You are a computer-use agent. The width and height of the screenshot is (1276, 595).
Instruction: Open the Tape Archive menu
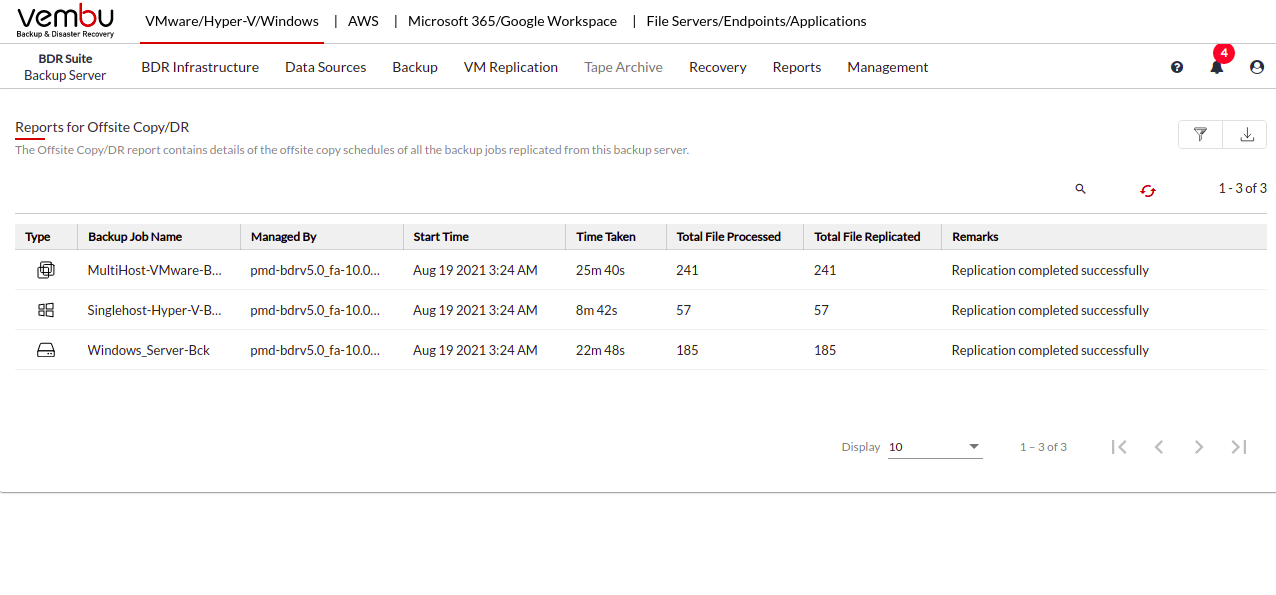pyautogui.click(x=624, y=67)
